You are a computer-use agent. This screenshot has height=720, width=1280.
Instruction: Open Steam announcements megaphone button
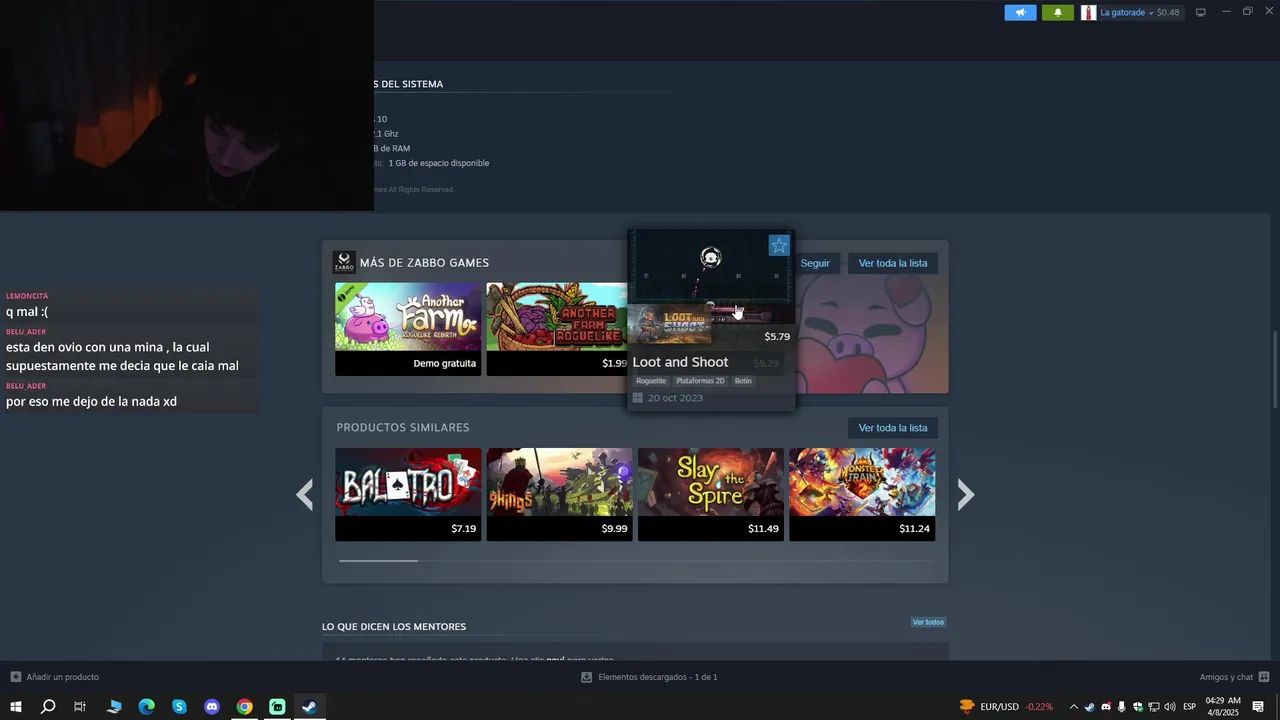[x=1020, y=12]
